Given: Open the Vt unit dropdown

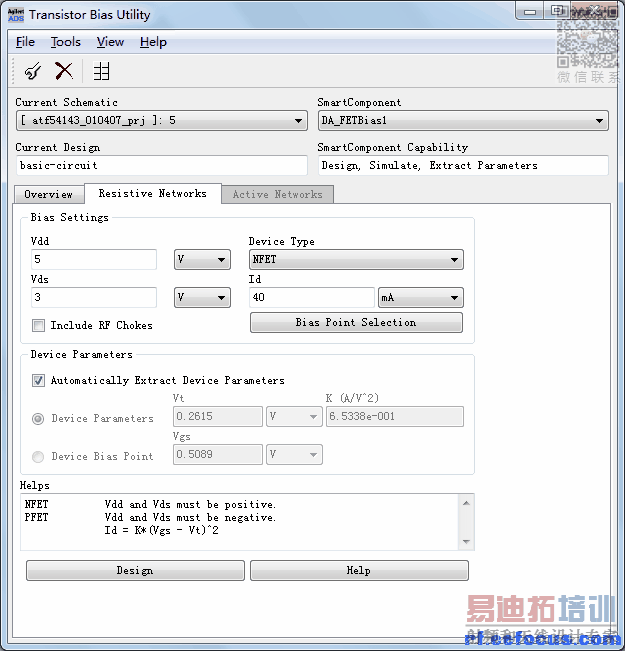Looking at the screenshot, I should click(x=294, y=416).
